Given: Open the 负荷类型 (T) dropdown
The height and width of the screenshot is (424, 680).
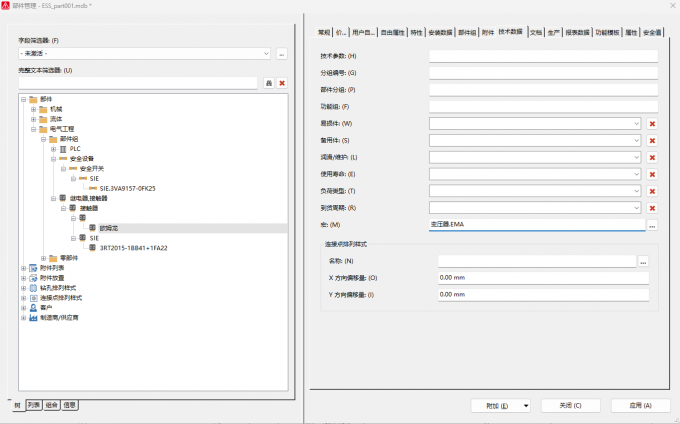Looking at the screenshot, I should pos(636,192).
